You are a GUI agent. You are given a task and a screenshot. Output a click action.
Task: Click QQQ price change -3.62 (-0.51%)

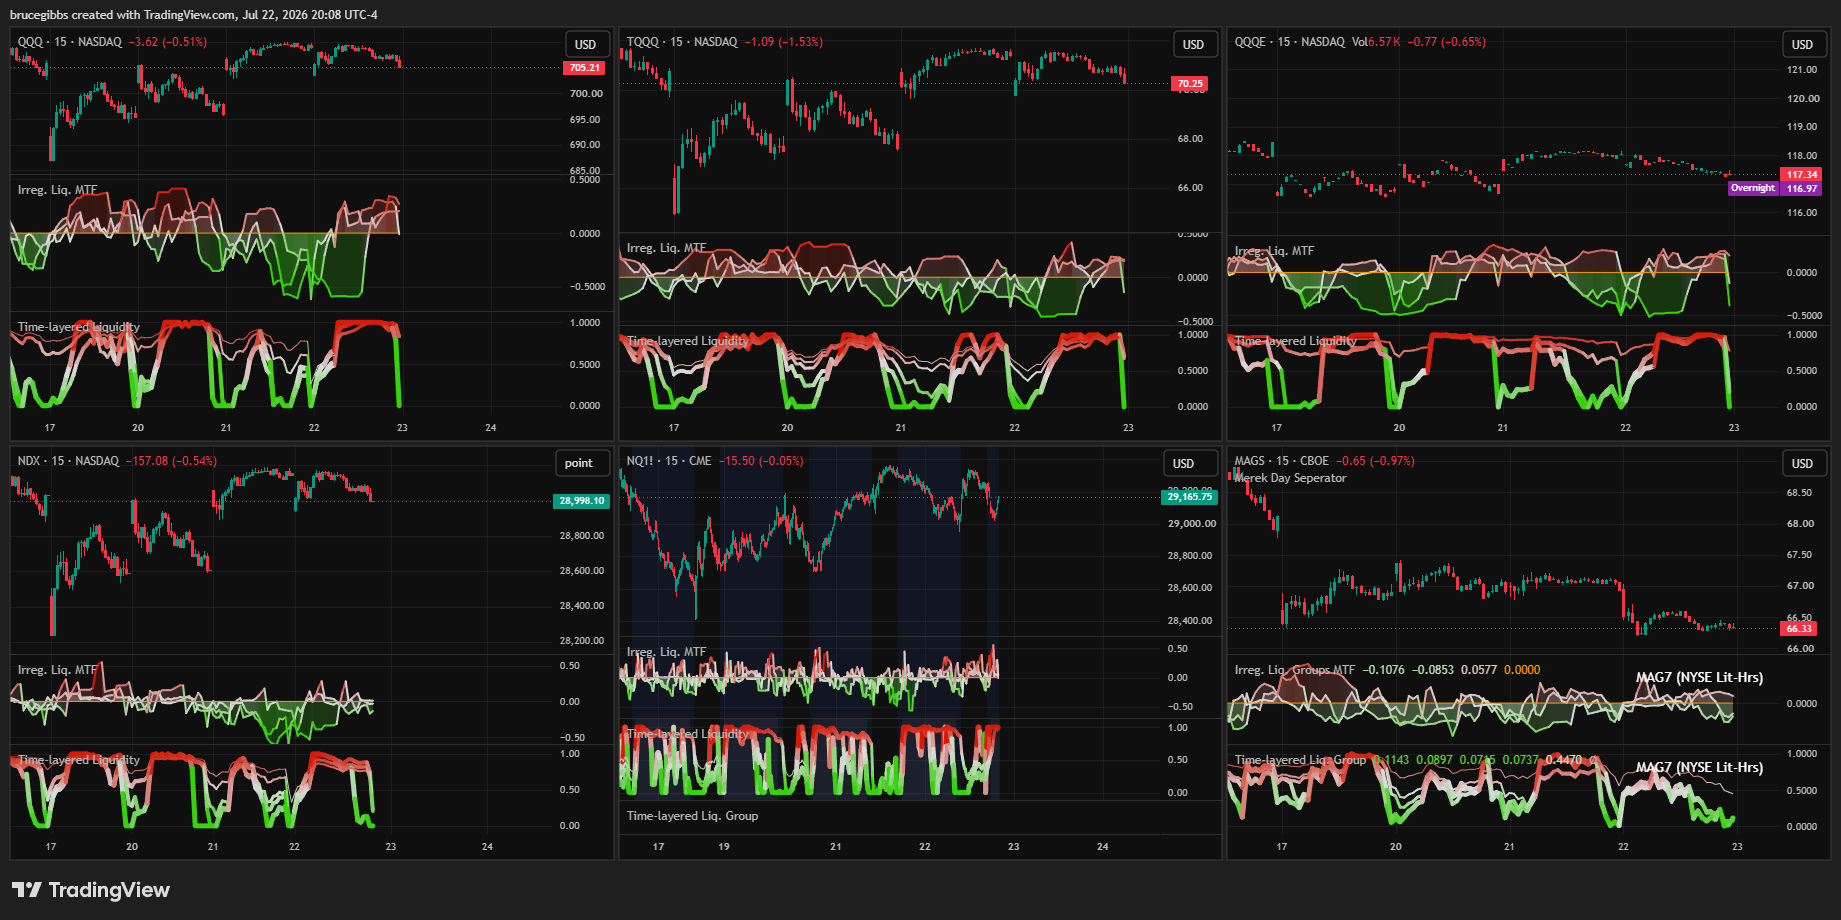pos(168,42)
